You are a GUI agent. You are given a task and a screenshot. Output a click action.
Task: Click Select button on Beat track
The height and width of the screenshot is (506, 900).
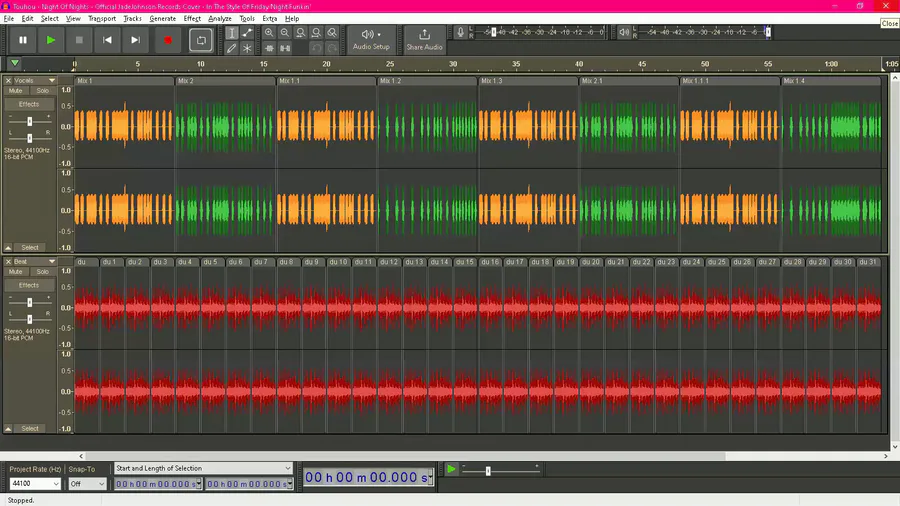tap(30, 429)
